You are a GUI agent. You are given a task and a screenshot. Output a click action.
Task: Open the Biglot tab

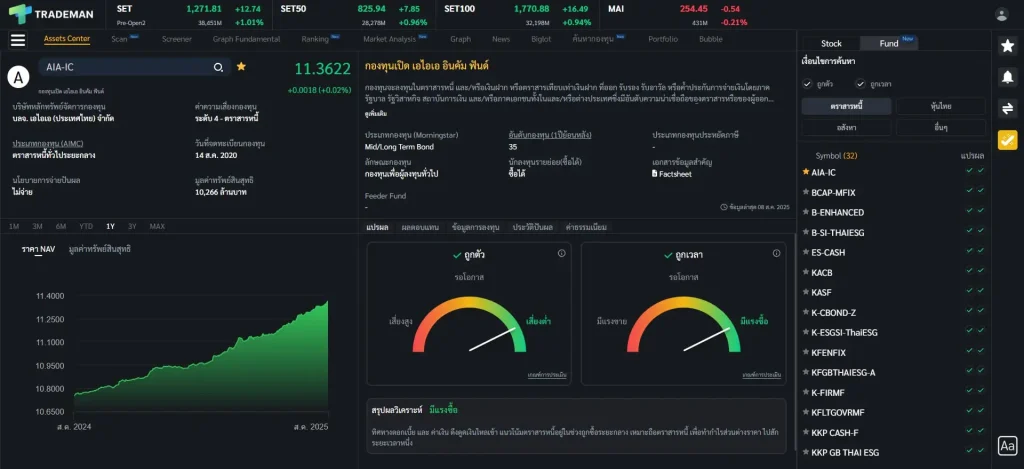click(541, 39)
